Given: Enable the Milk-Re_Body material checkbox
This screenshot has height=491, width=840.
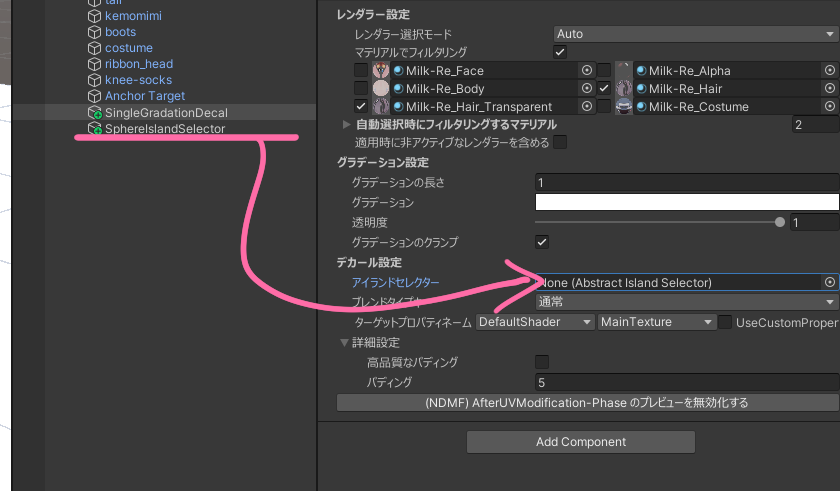Looking at the screenshot, I should (361, 89).
